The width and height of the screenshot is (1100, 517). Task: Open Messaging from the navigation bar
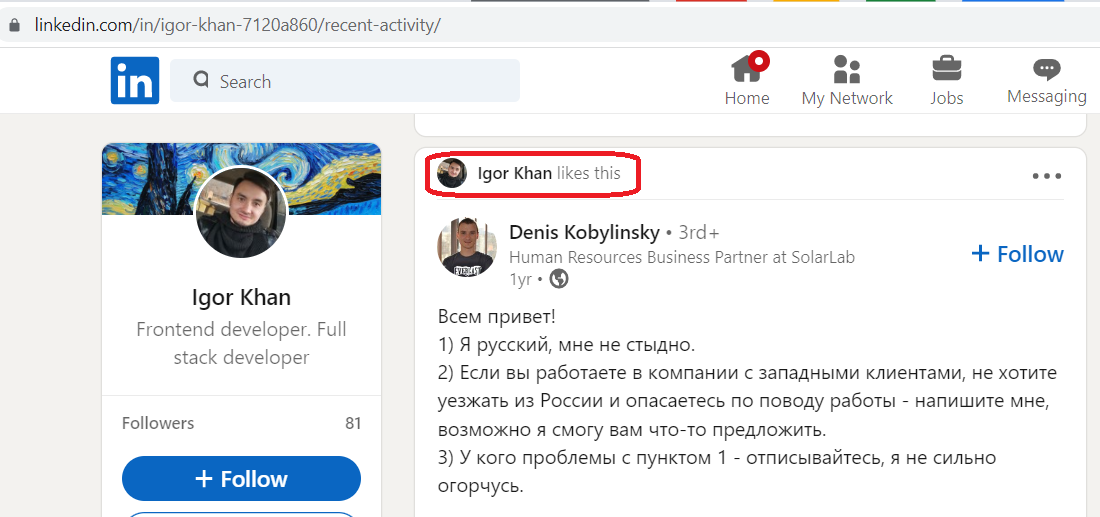pyautogui.click(x=1047, y=81)
